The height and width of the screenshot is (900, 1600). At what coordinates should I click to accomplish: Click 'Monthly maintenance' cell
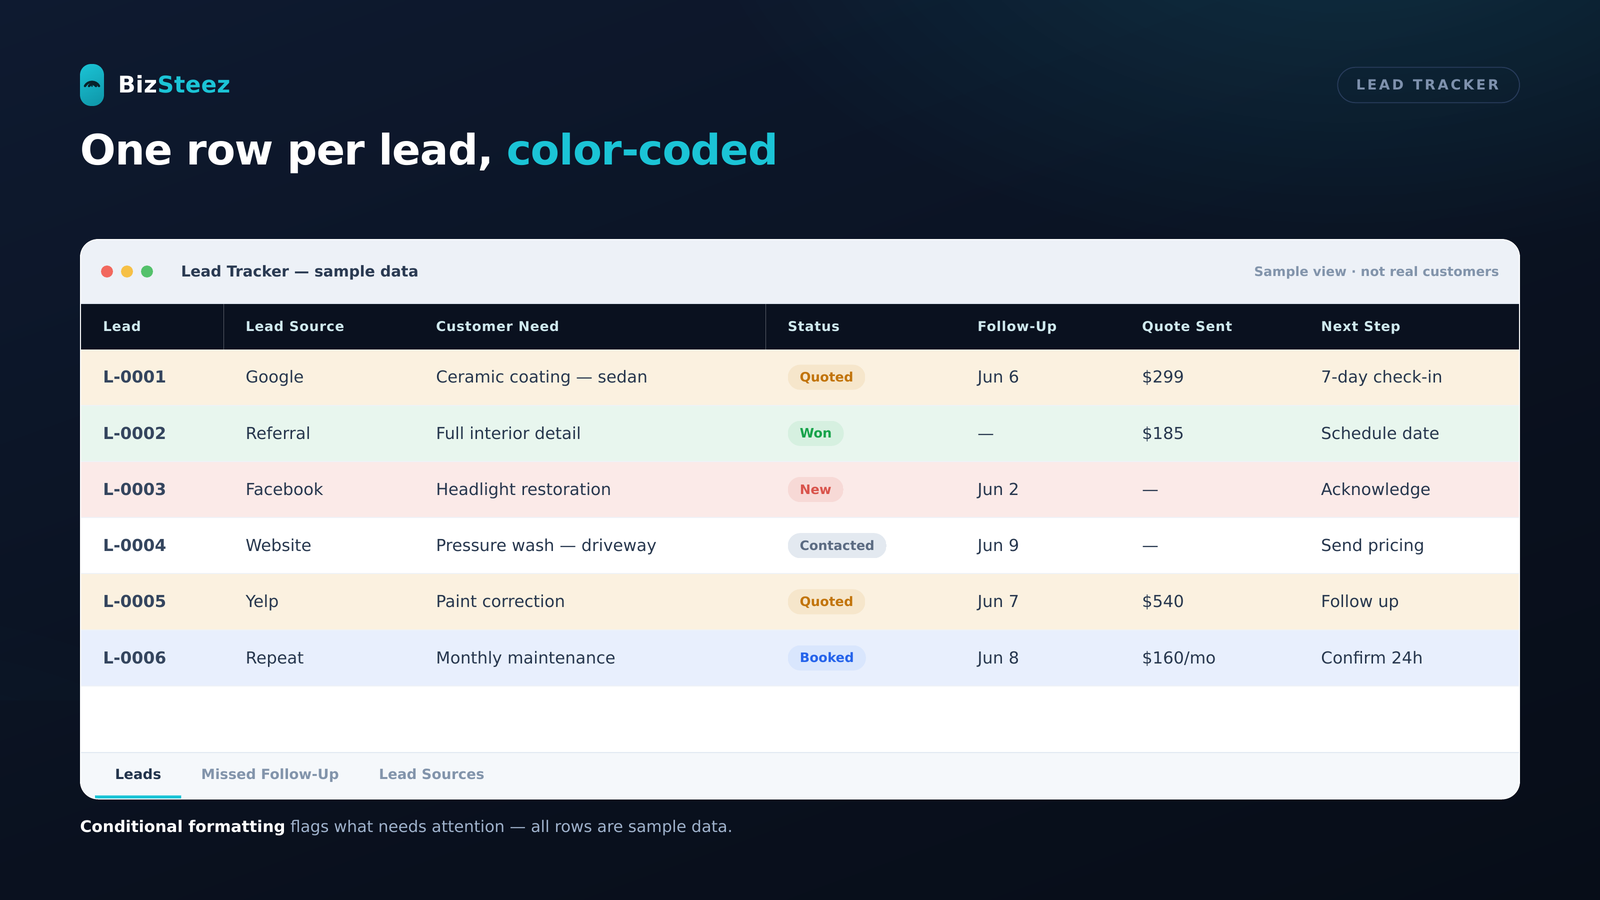(525, 657)
